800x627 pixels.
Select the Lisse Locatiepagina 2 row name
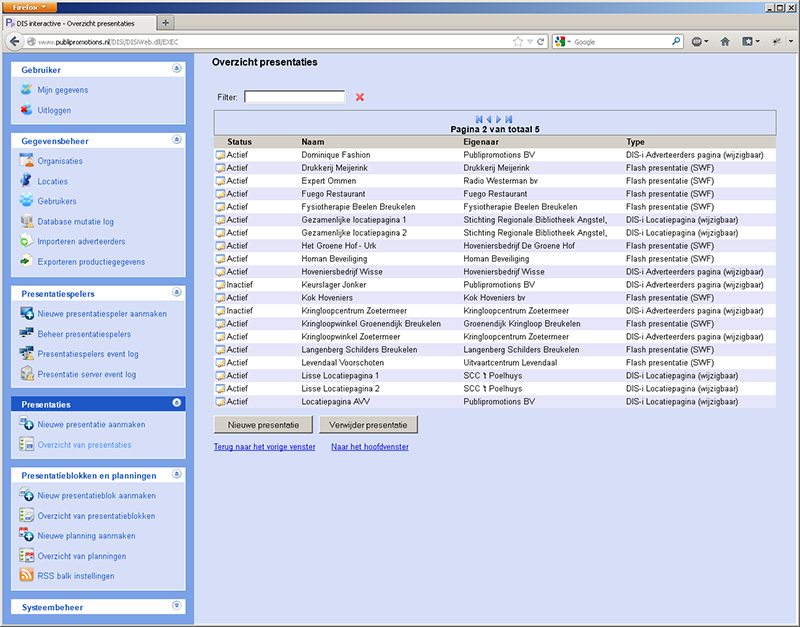point(340,389)
